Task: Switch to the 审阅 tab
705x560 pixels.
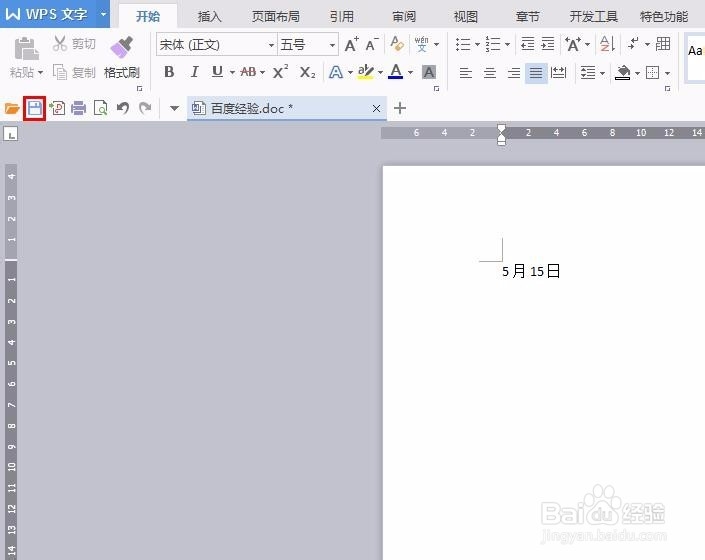Action: coord(404,17)
